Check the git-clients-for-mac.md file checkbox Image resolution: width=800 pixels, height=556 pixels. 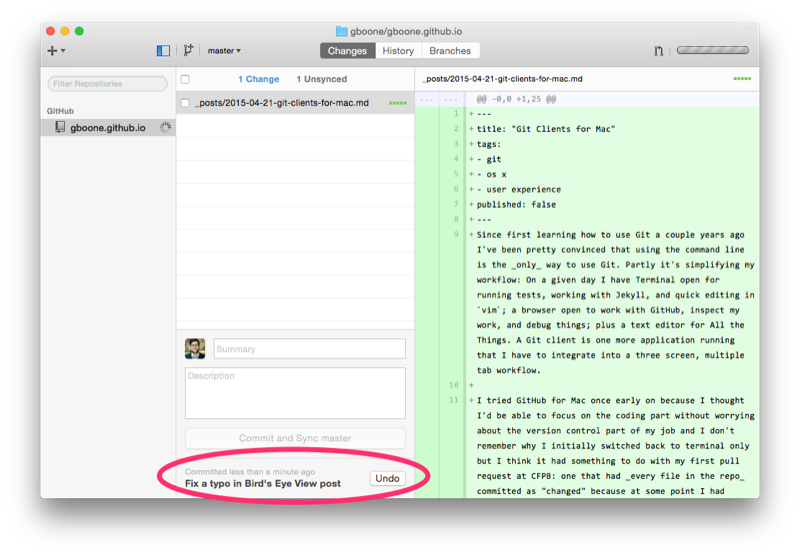tap(185, 103)
